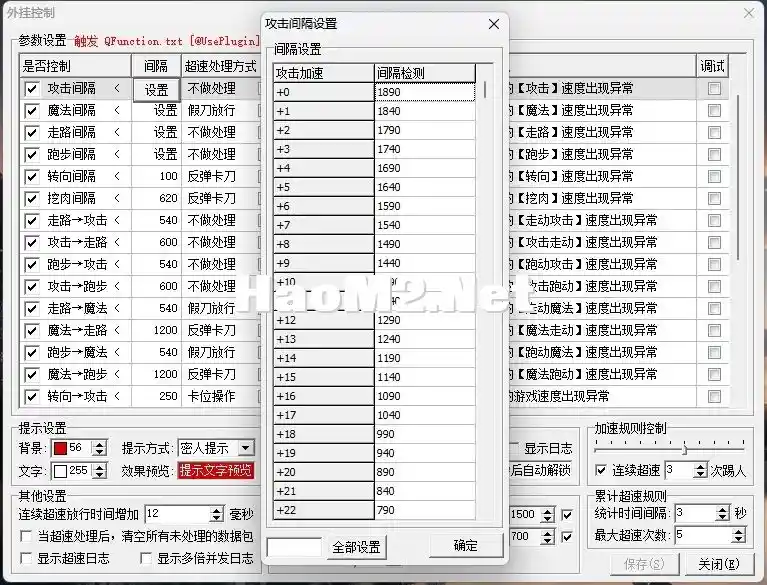This screenshot has width=767, height=585.
Task: Check 显示多倍并发日志 option
Action: [146, 559]
